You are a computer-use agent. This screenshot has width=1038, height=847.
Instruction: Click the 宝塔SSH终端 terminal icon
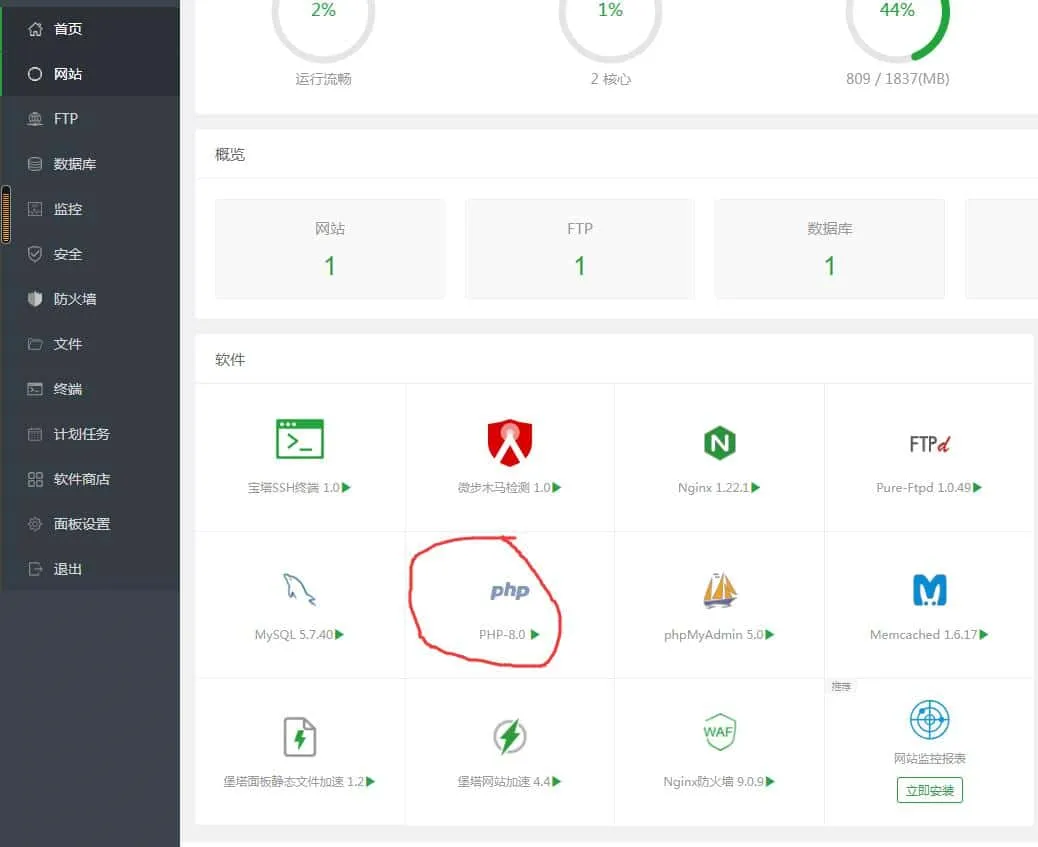coord(300,440)
